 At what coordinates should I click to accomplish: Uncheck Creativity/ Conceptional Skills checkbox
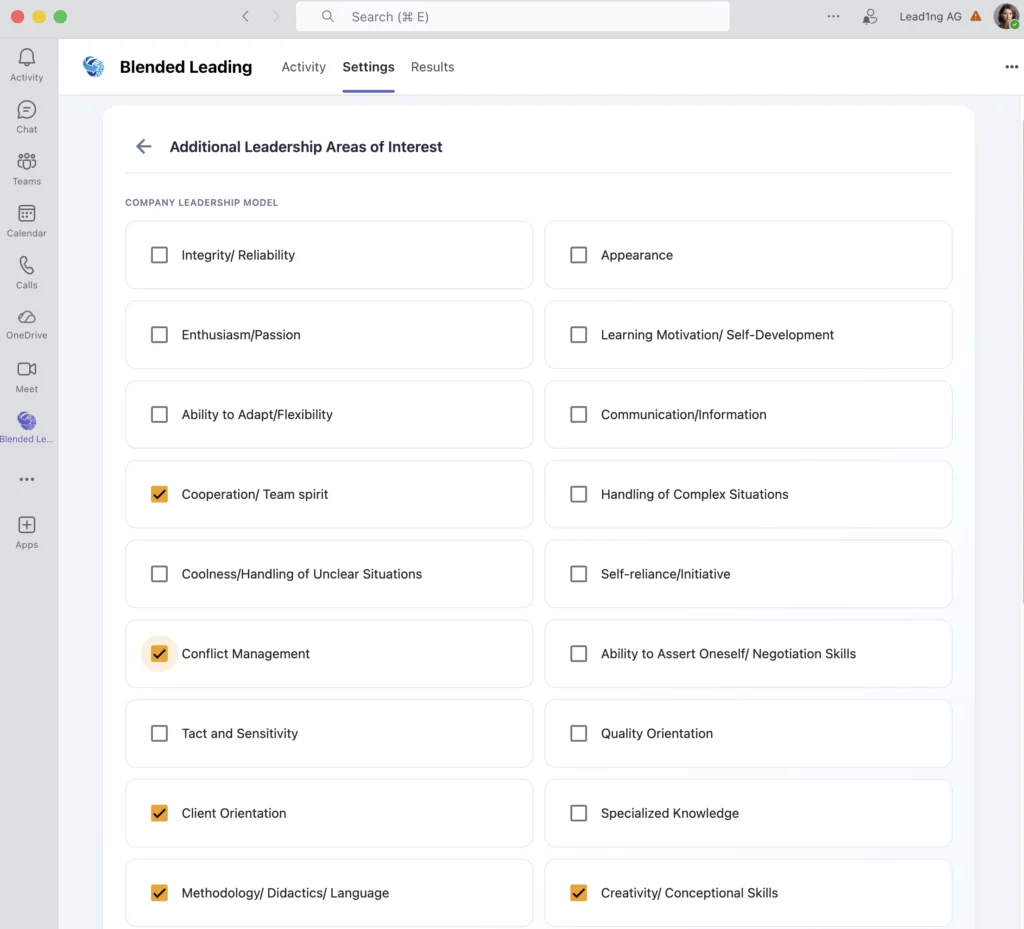coord(578,893)
